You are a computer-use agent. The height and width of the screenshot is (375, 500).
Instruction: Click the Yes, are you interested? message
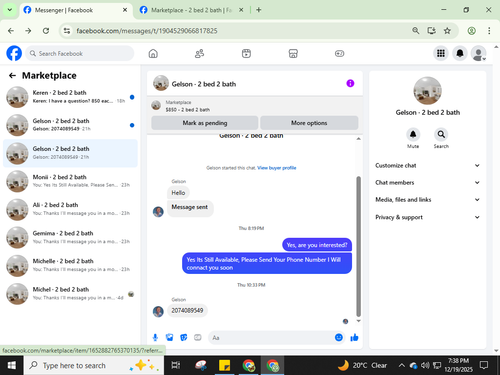point(317,245)
